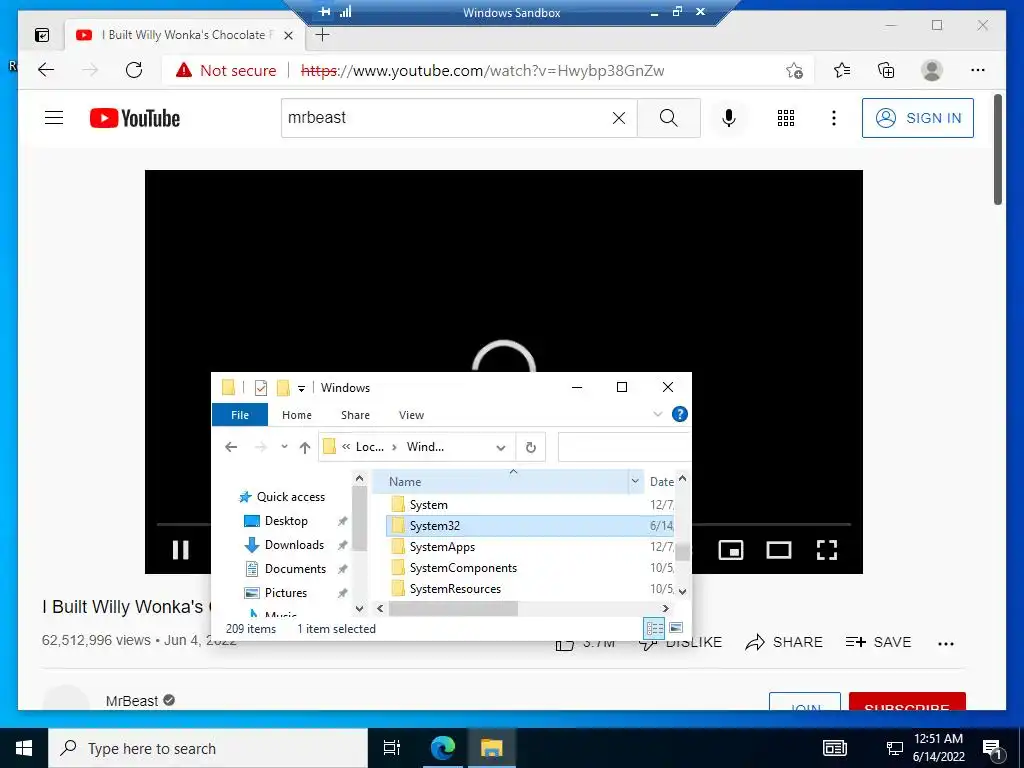Viewport: 1024px width, 768px height.
Task: Switch video to theater mode
Action: click(x=778, y=550)
